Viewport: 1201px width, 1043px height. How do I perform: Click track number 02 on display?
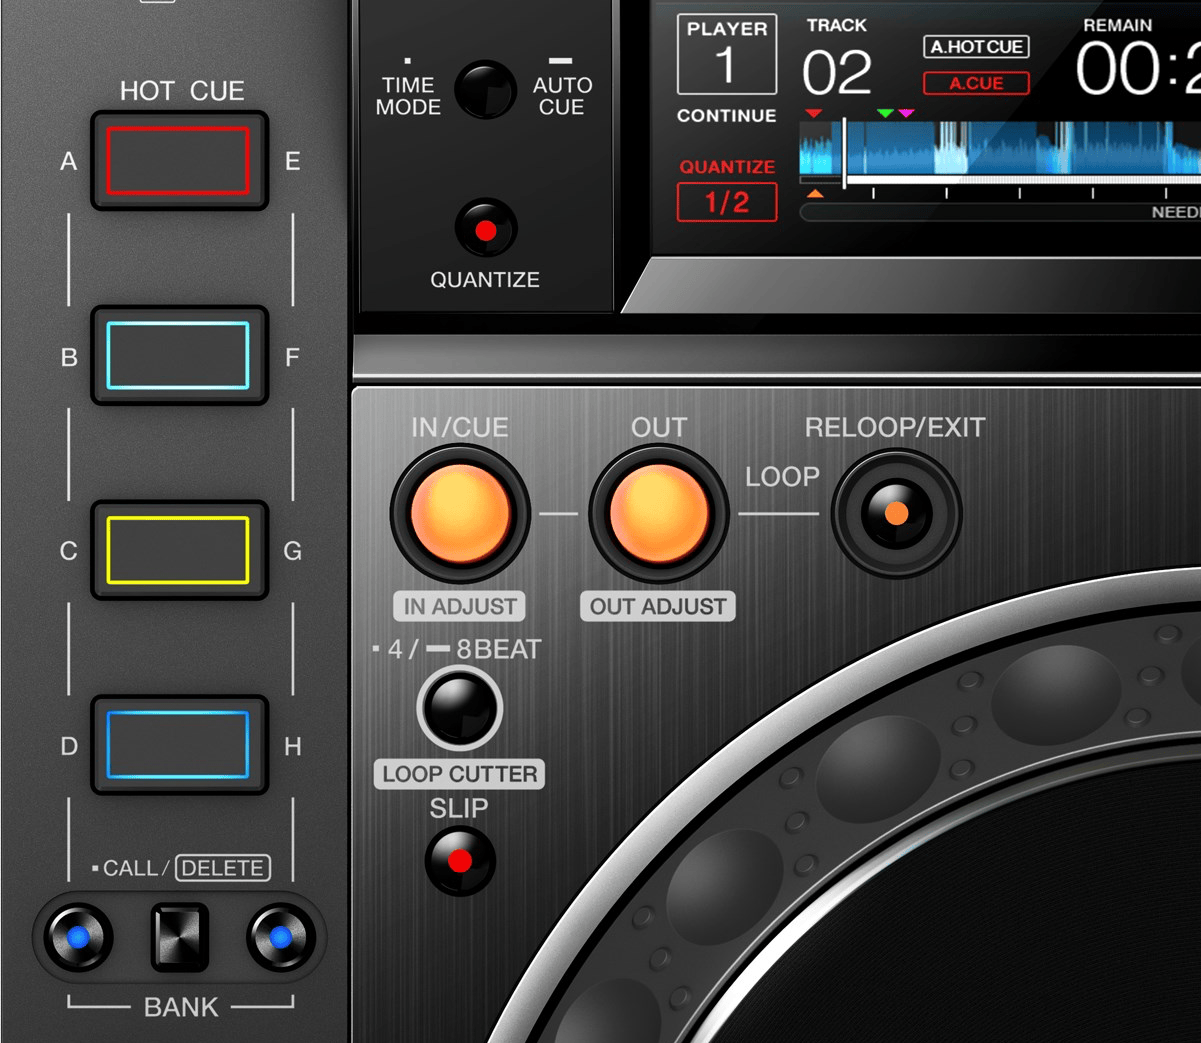(837, 72)
